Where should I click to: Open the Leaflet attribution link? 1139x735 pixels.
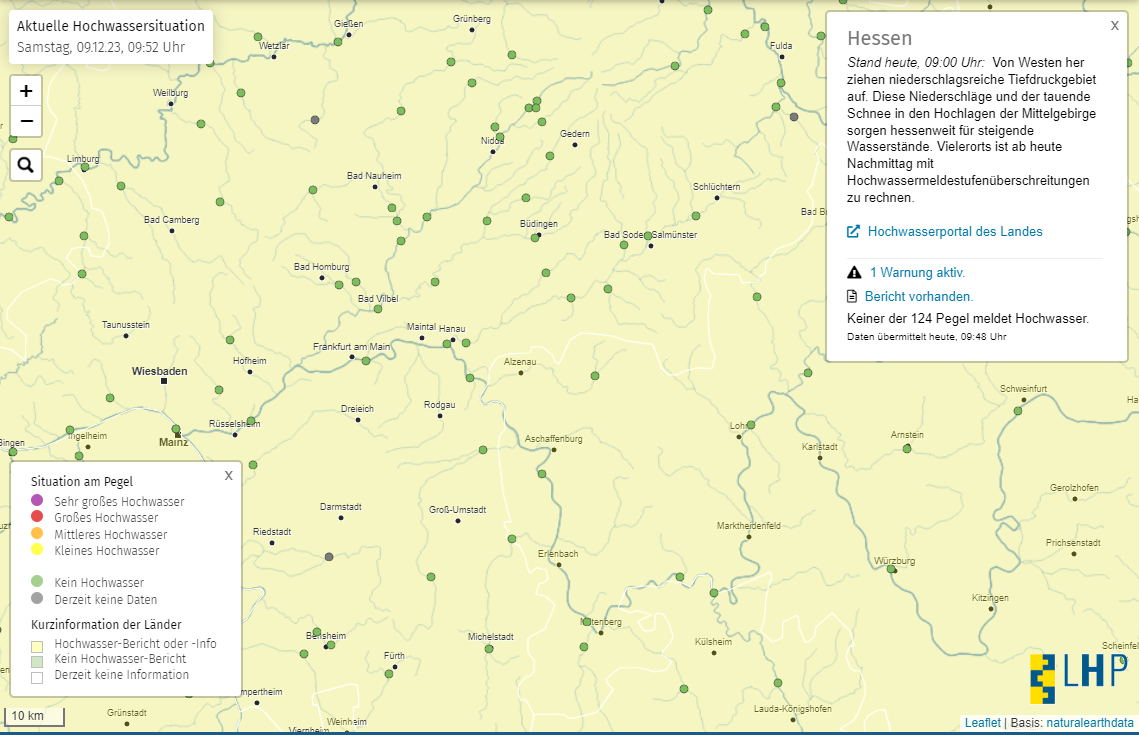[x=982, y=723]
